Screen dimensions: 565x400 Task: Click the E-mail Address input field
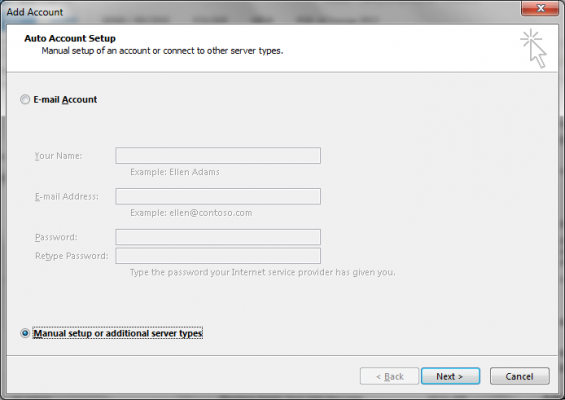tap(218, 196)
